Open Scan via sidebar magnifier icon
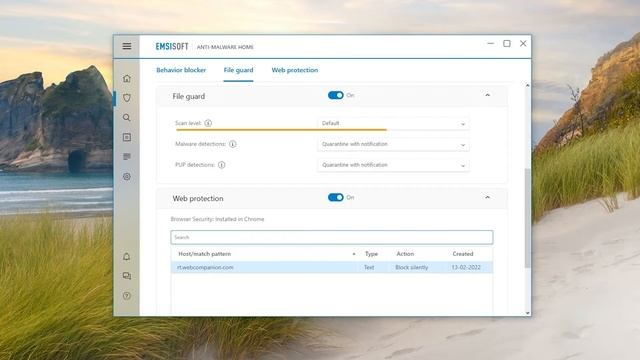The width and height of the screenshot is (640, 360). [x=127, y=118]
